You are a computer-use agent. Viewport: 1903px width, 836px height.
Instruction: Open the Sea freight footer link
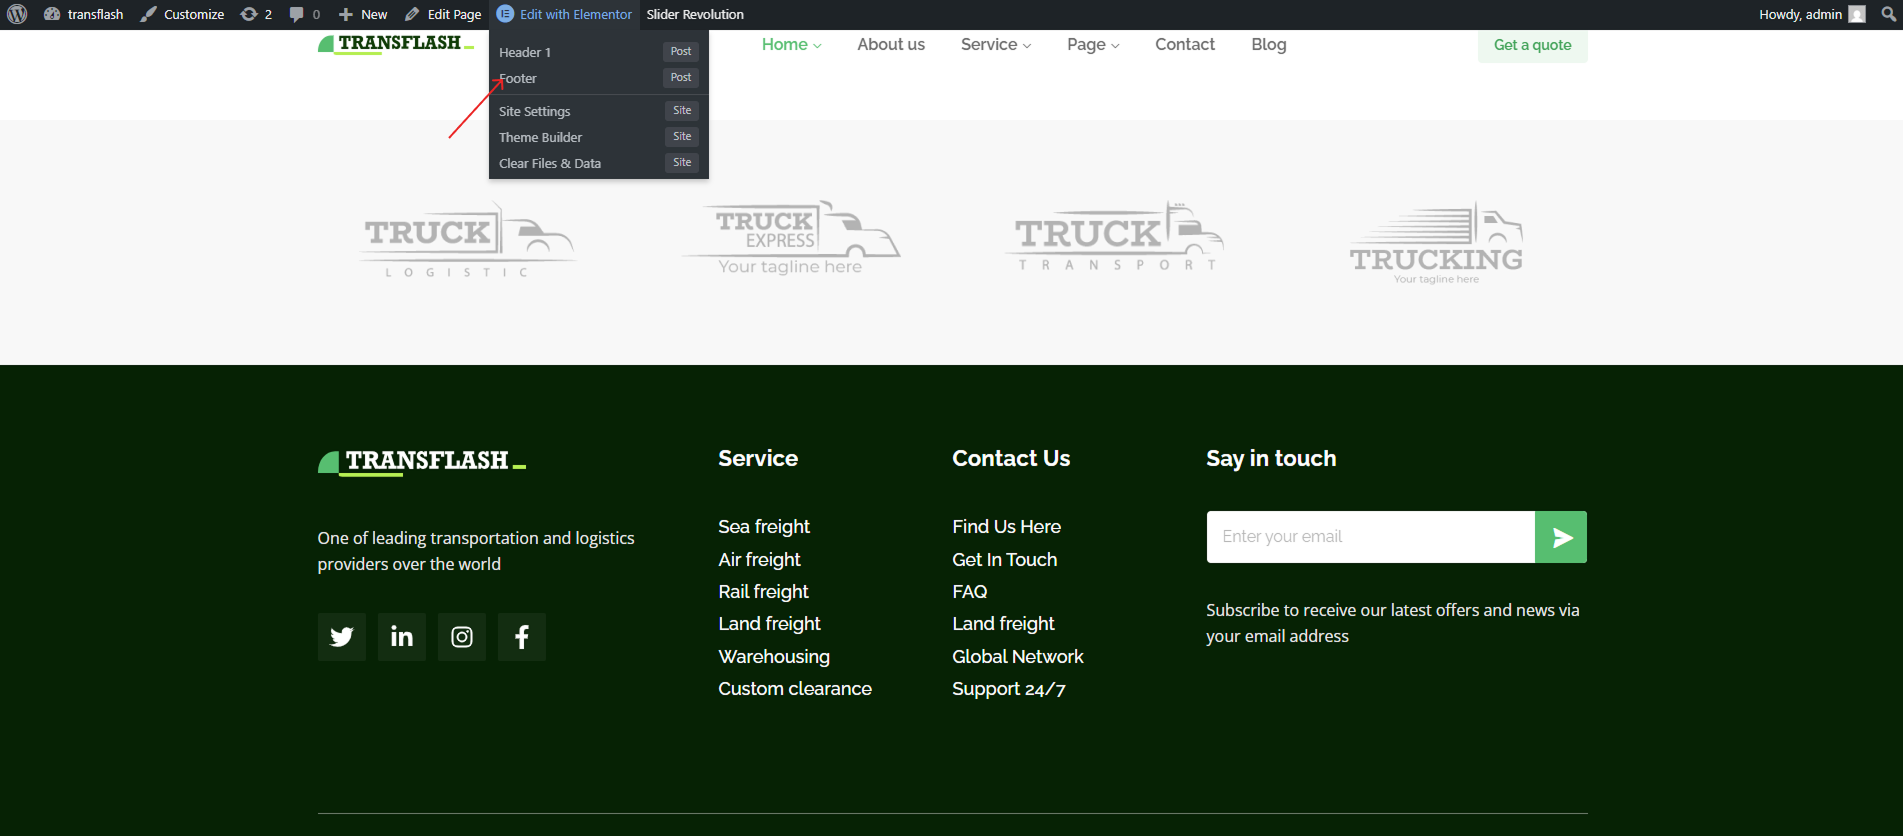[764, 527]
